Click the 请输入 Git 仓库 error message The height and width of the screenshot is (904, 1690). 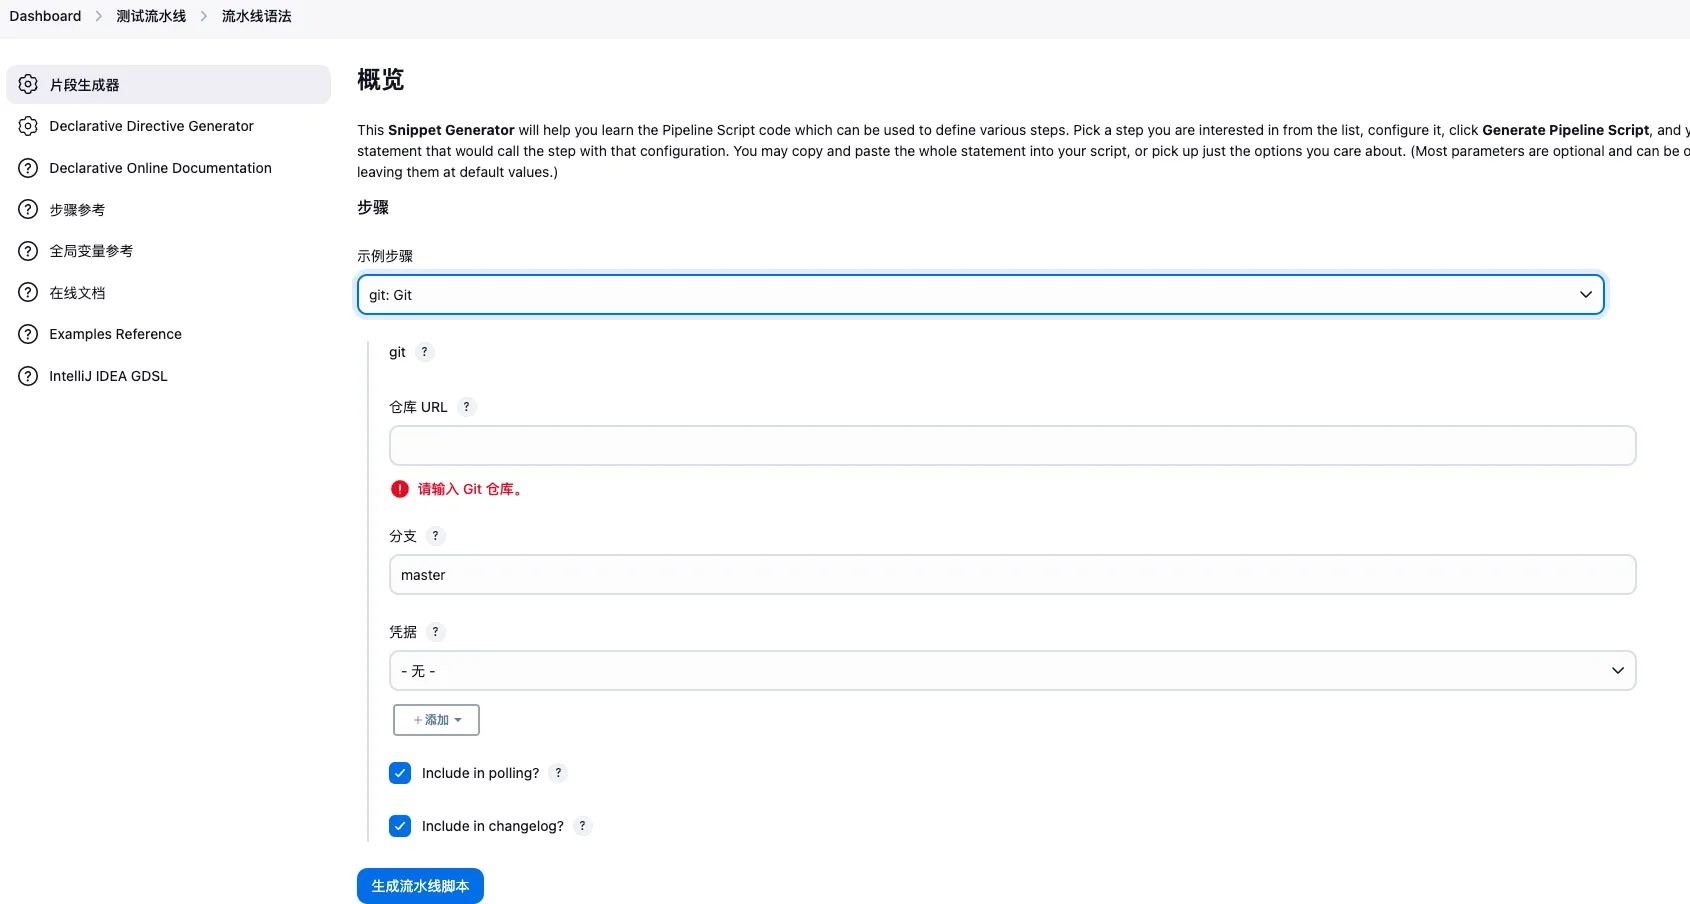(469, 489)
